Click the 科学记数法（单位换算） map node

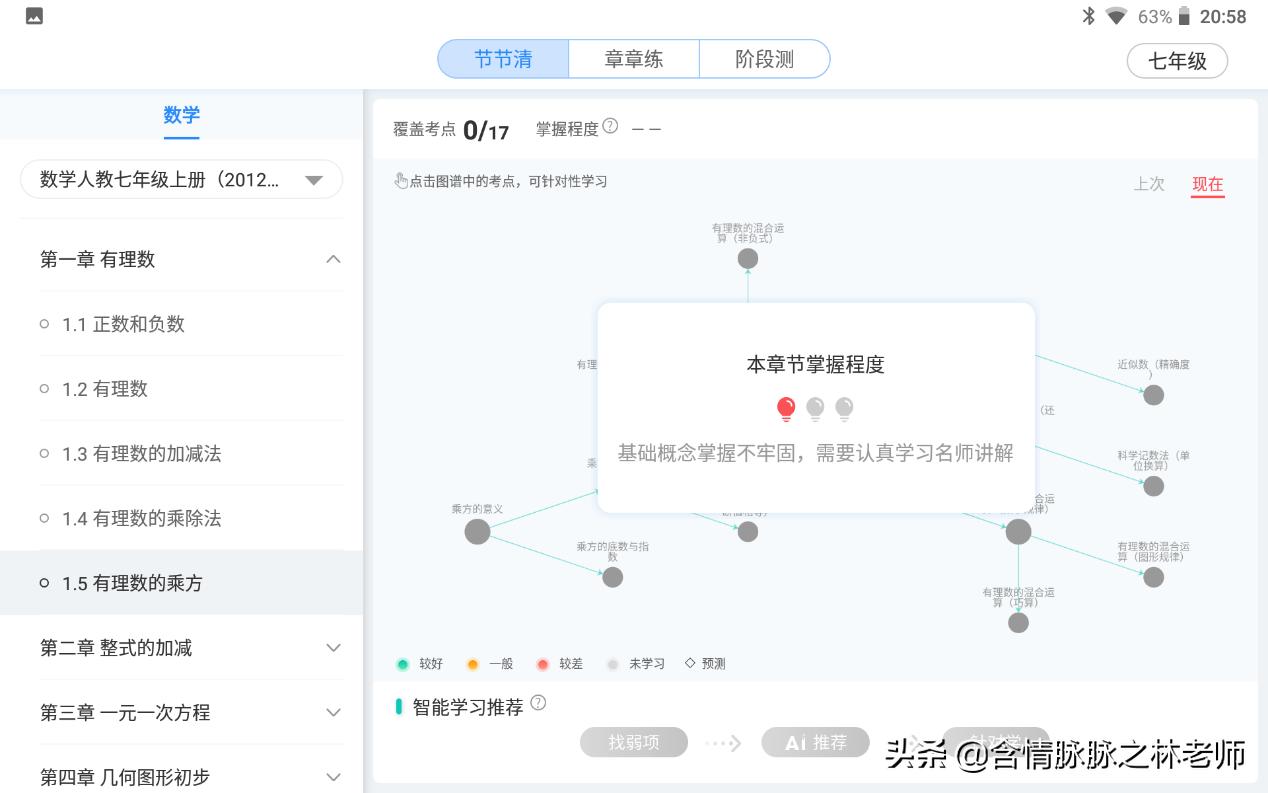pos(1153,486)
